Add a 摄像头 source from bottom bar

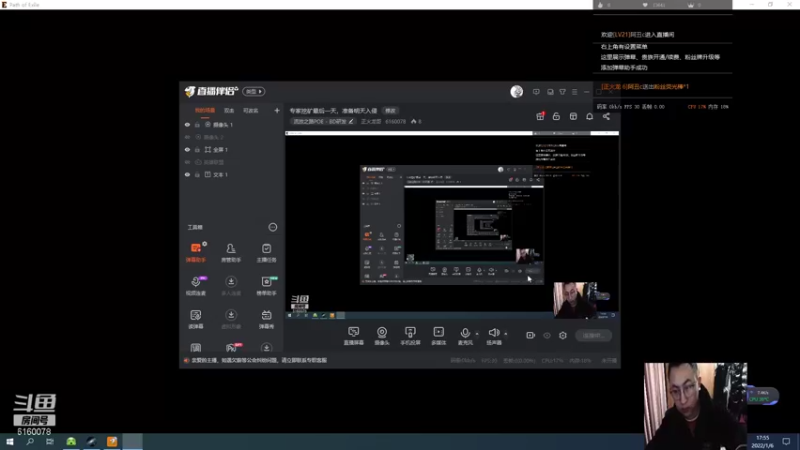pyautogui.click(x=382, y=336)
